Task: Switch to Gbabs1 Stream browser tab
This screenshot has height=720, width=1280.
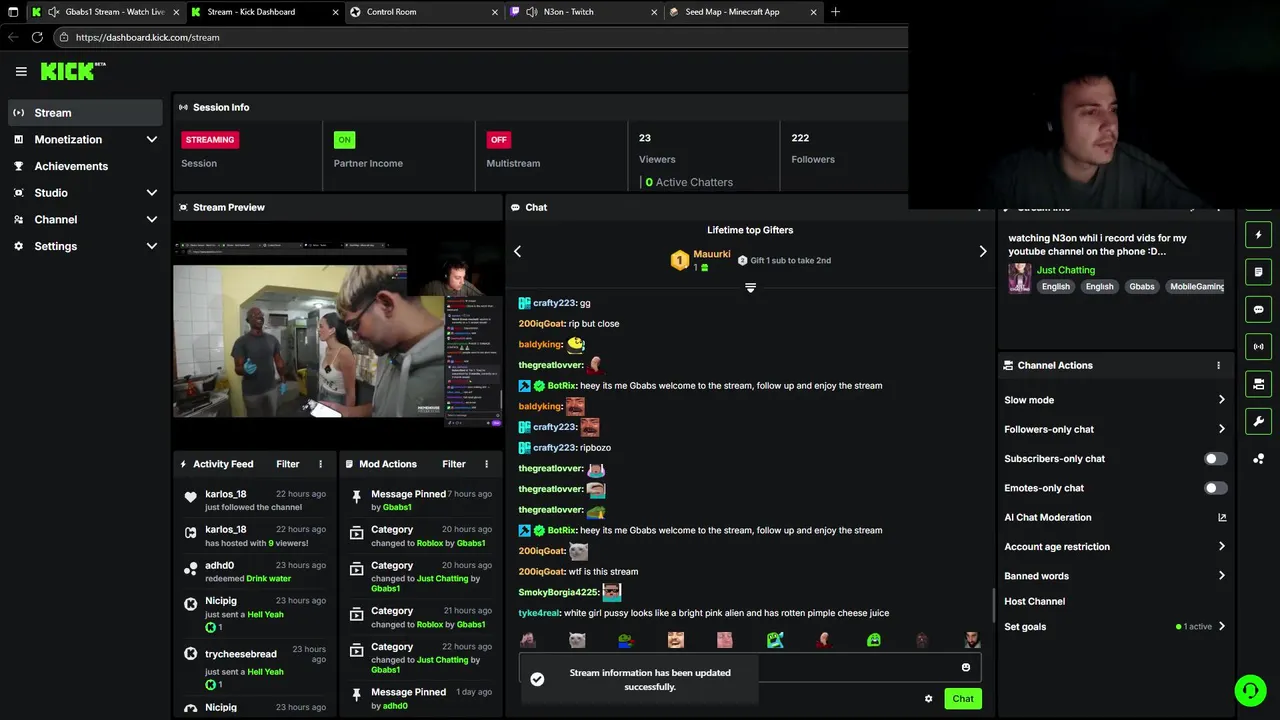Action: click(x=105, y=12)
